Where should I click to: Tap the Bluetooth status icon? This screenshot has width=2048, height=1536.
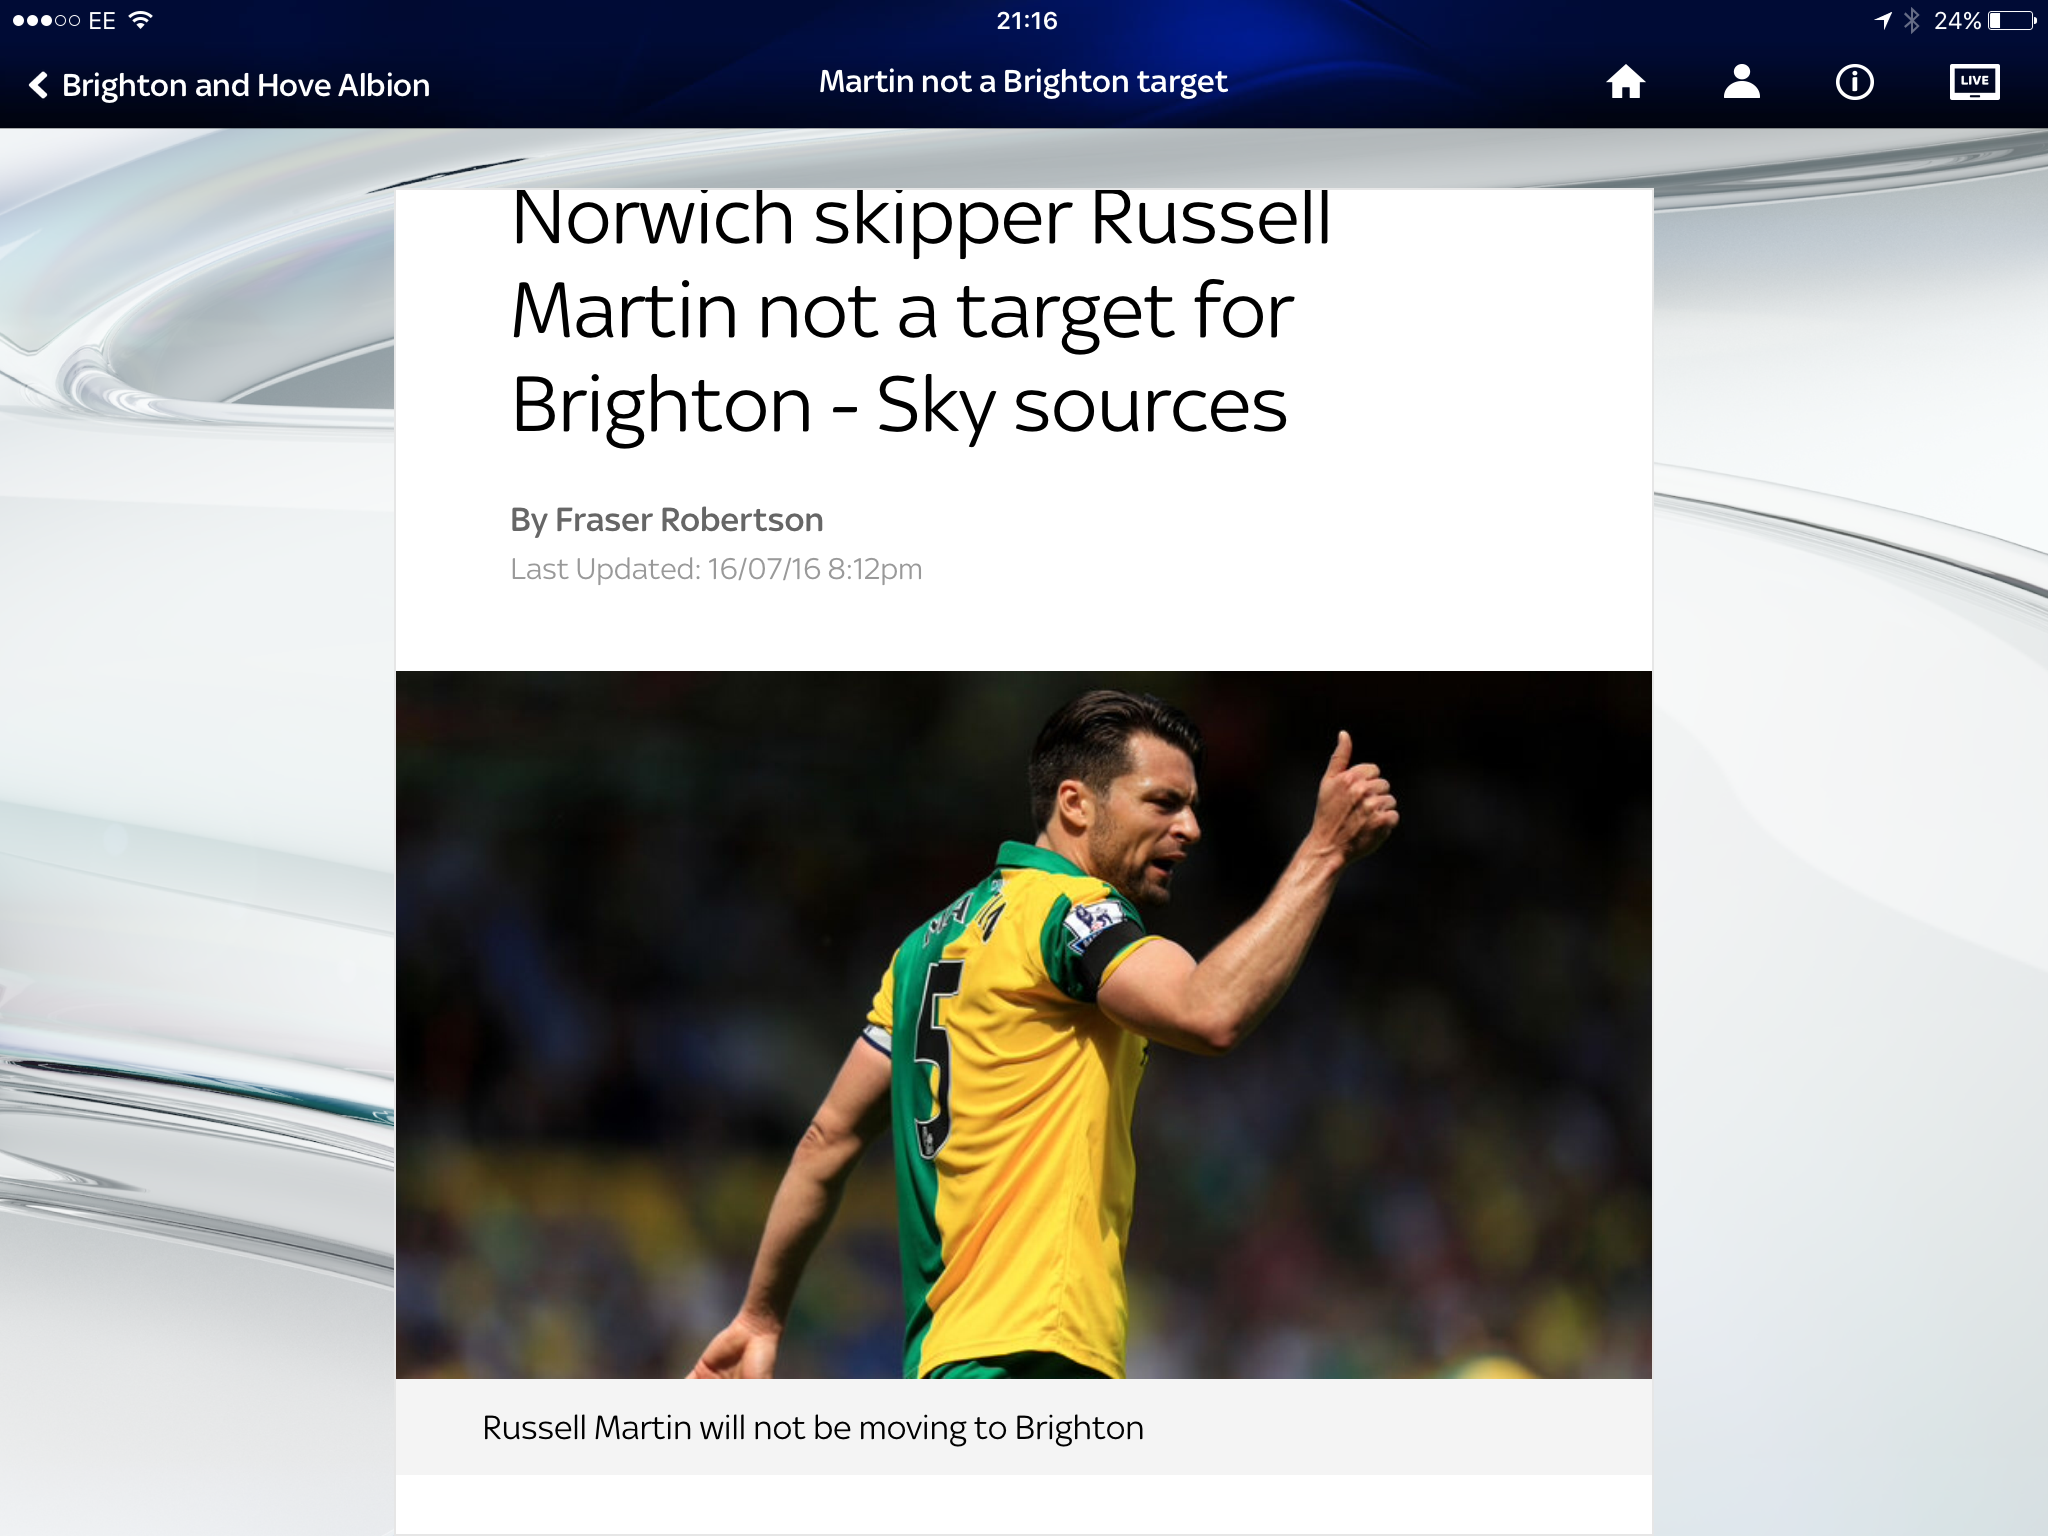tap(1911, 20)
